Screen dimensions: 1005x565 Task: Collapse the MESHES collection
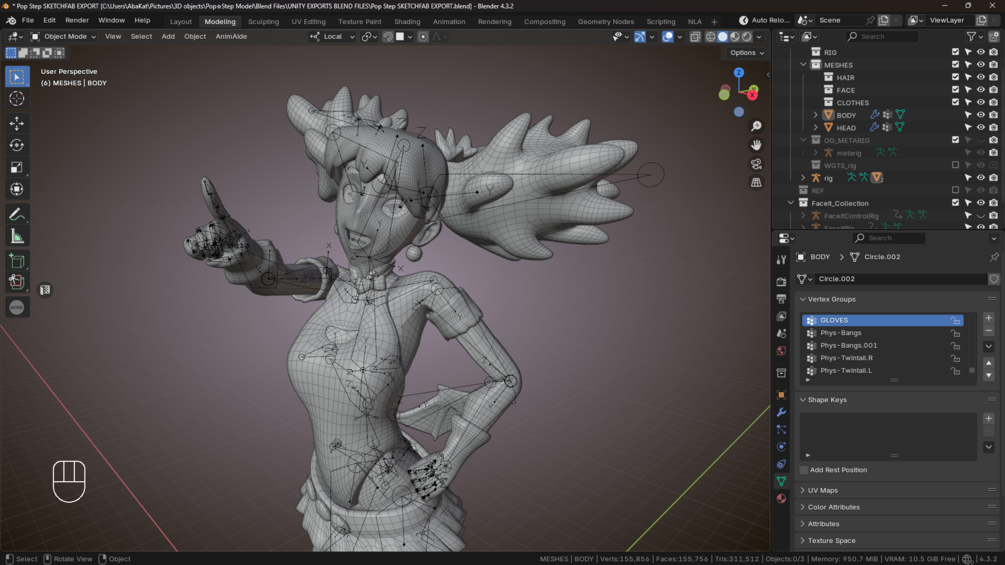click(x=804, y=65)
